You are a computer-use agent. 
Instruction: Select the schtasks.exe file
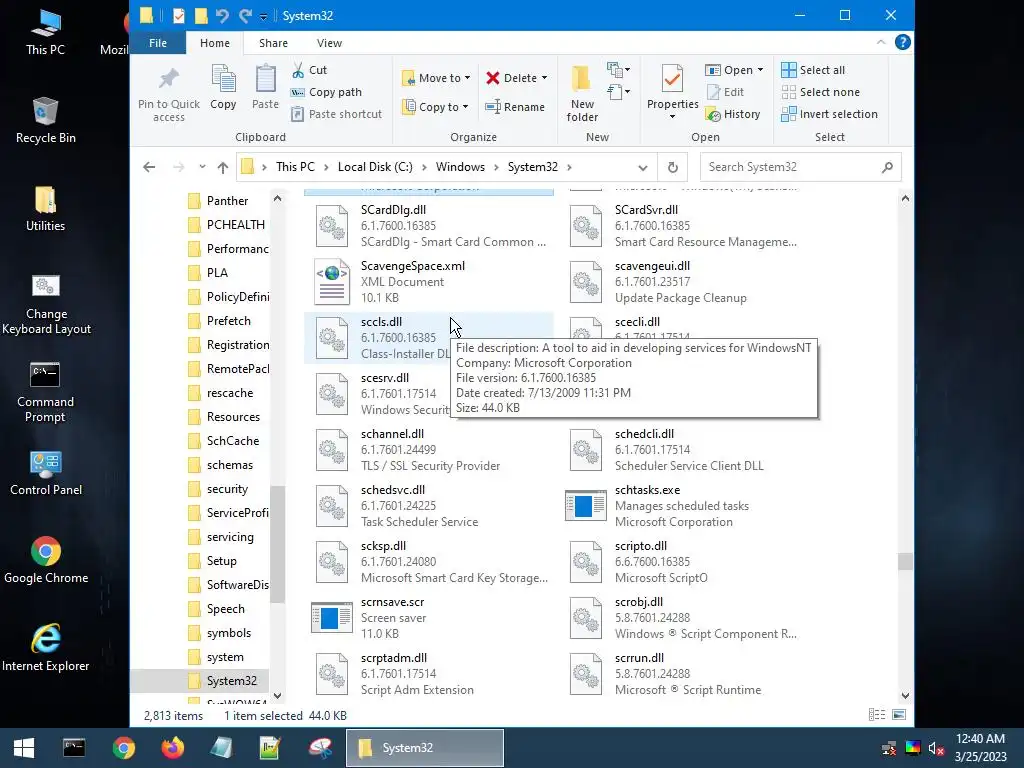click(x=683, y=506)
